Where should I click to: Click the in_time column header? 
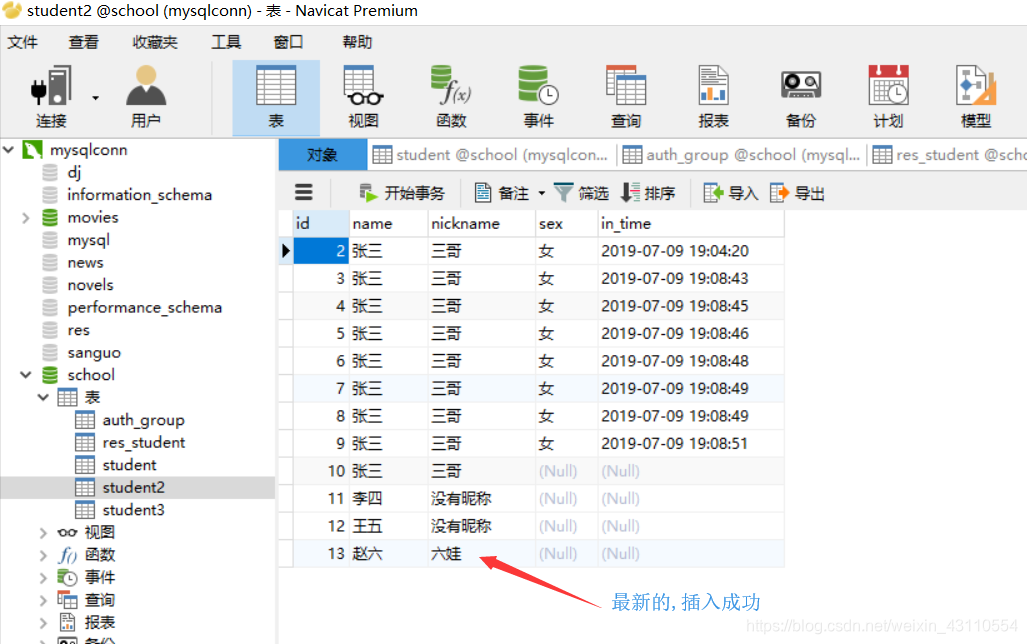pos(691,223)
